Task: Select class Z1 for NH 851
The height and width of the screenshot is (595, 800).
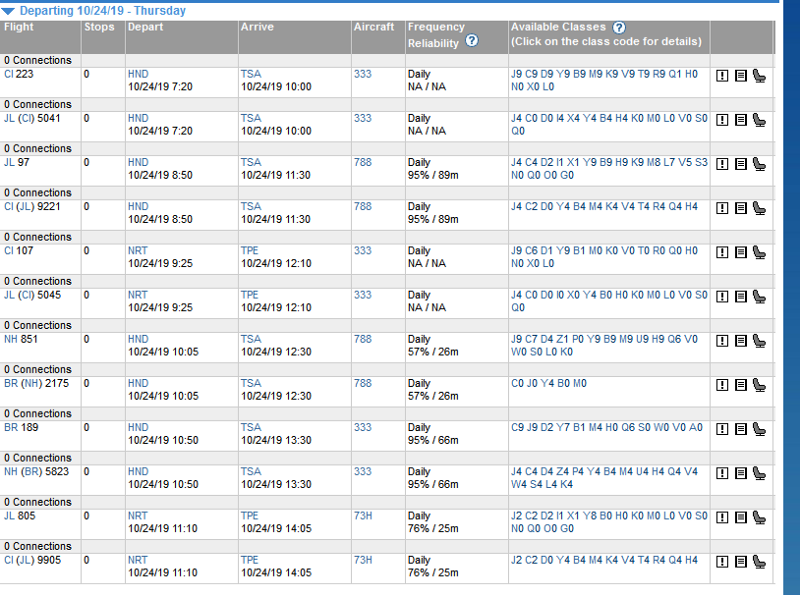Action: coord(562,339)
